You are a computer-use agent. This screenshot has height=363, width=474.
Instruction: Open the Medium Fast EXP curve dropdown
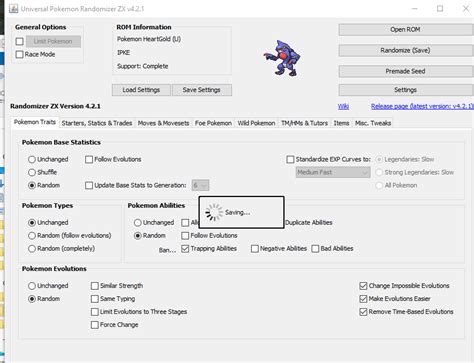(x=333, y=172)
